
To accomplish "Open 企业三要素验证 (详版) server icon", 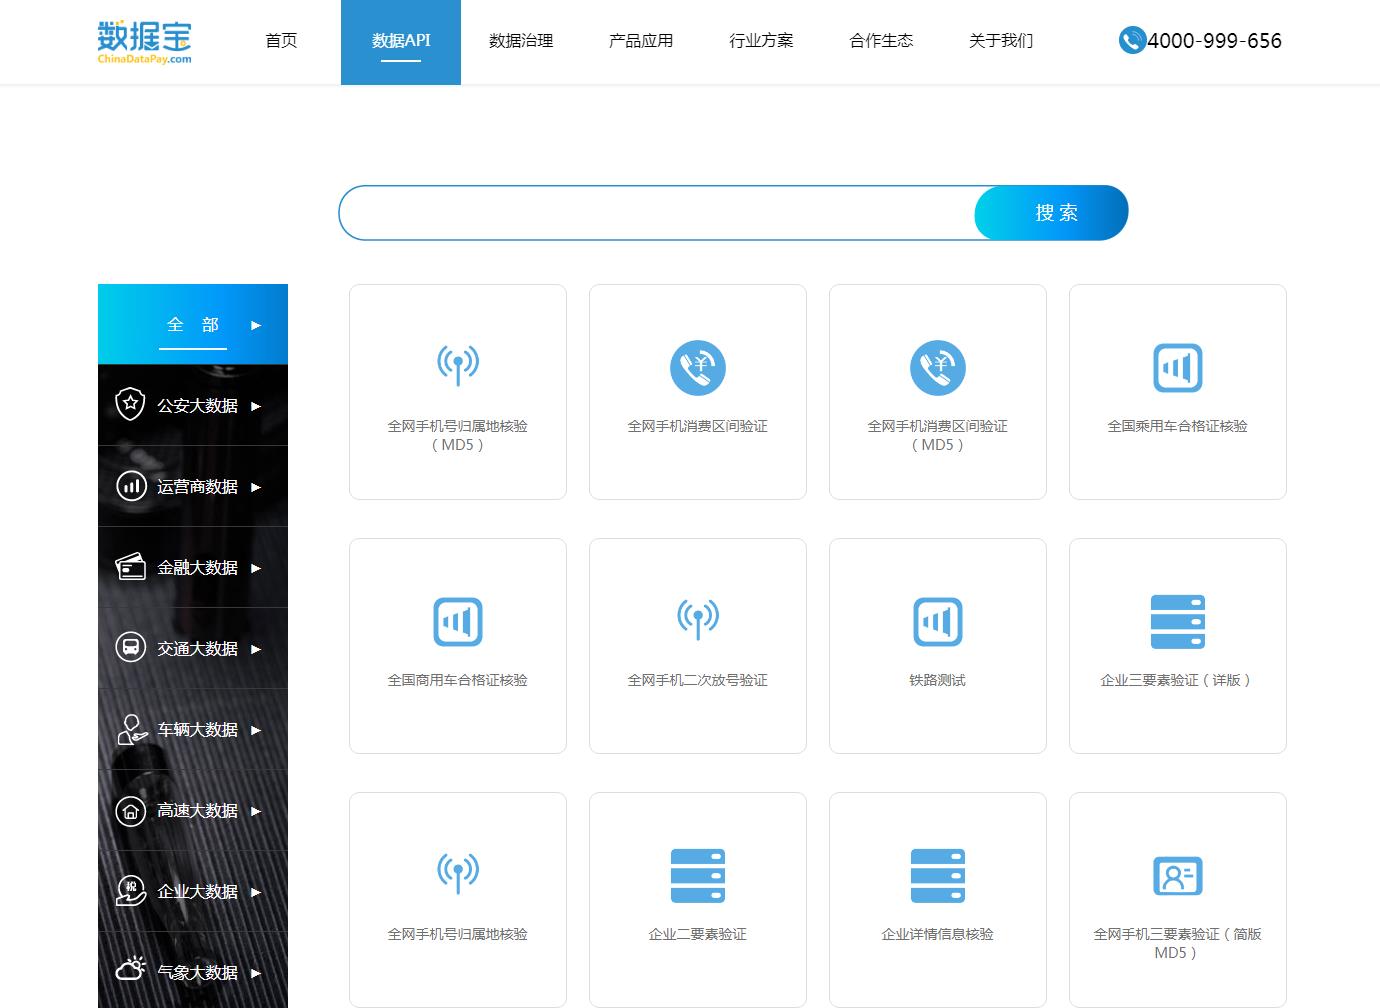I will [1178, 621].
